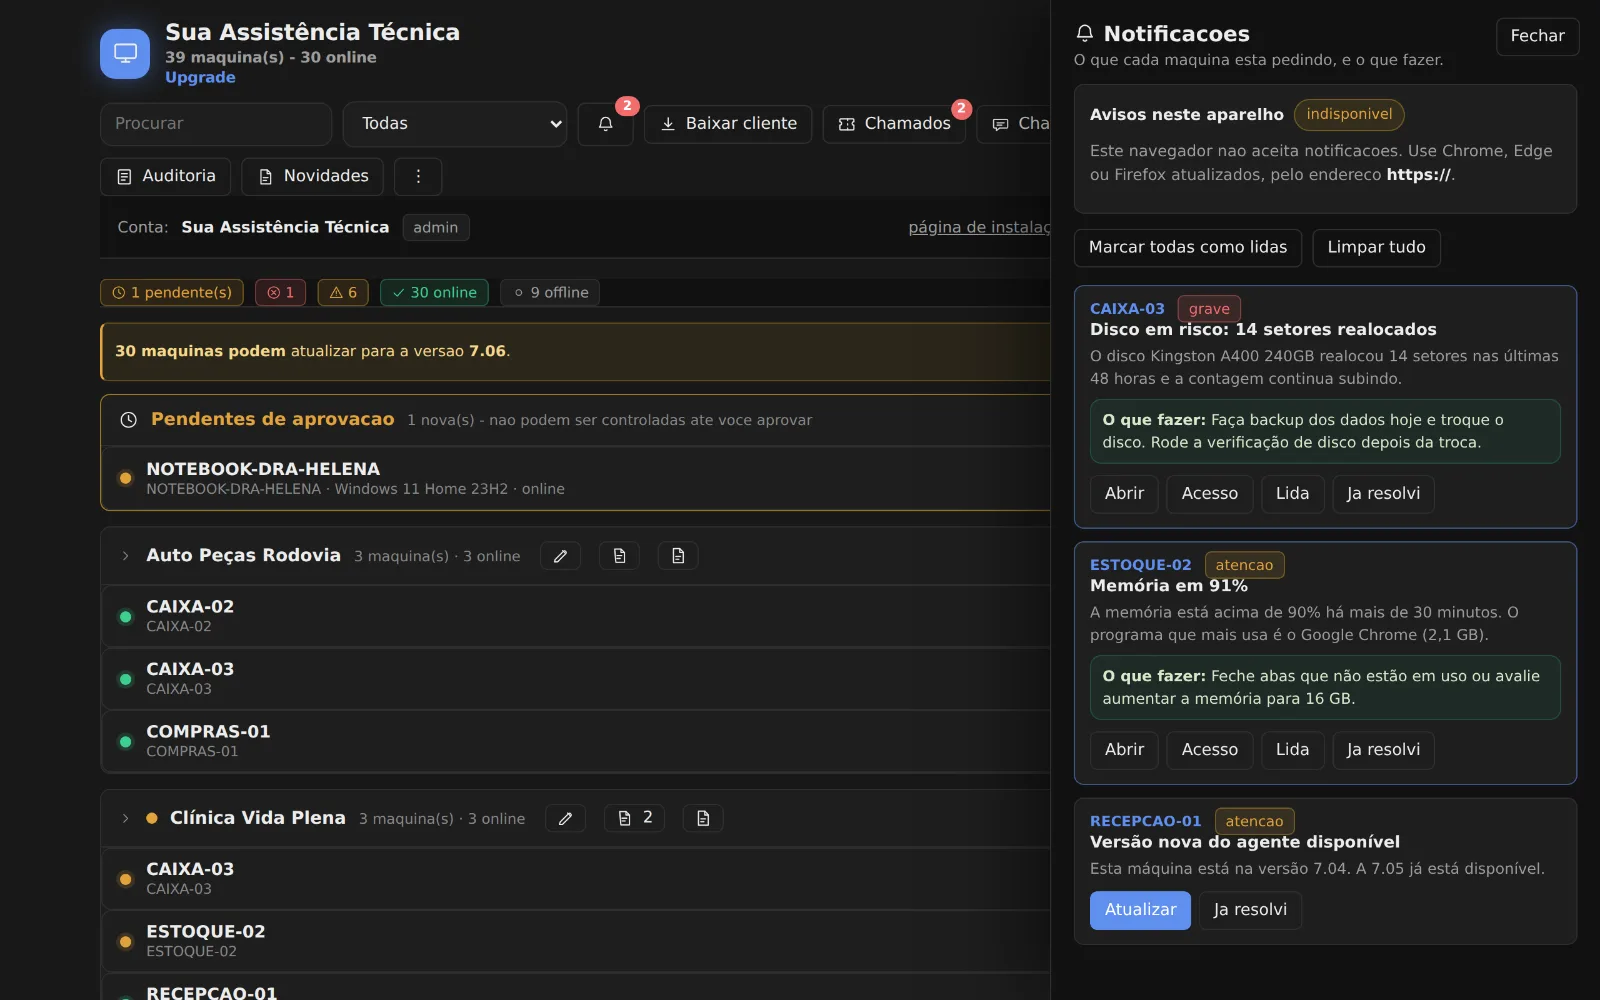Filter by the red error chip showing 1
The width and height of the screenshot is (1600, 1000).
point(280,292)
